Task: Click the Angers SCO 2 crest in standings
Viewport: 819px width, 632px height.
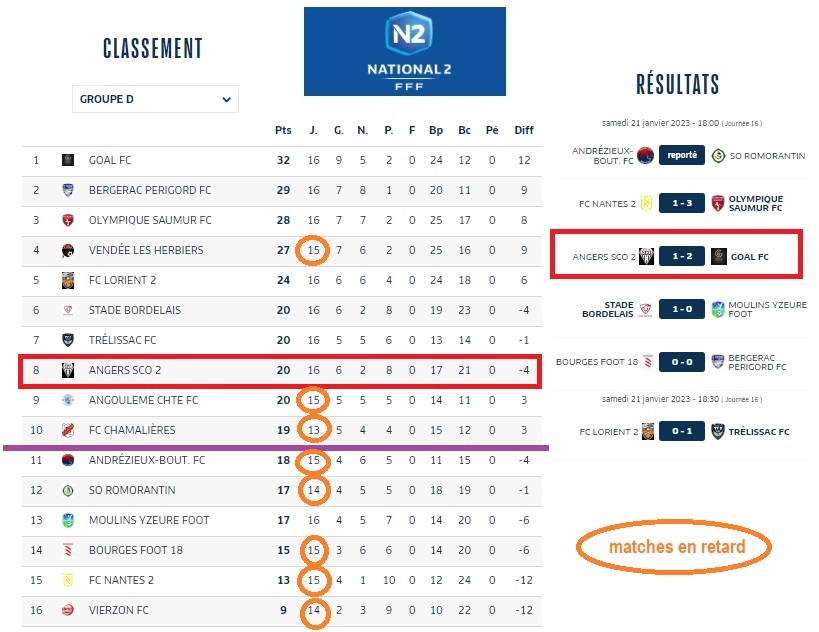Action: (68, 370)
